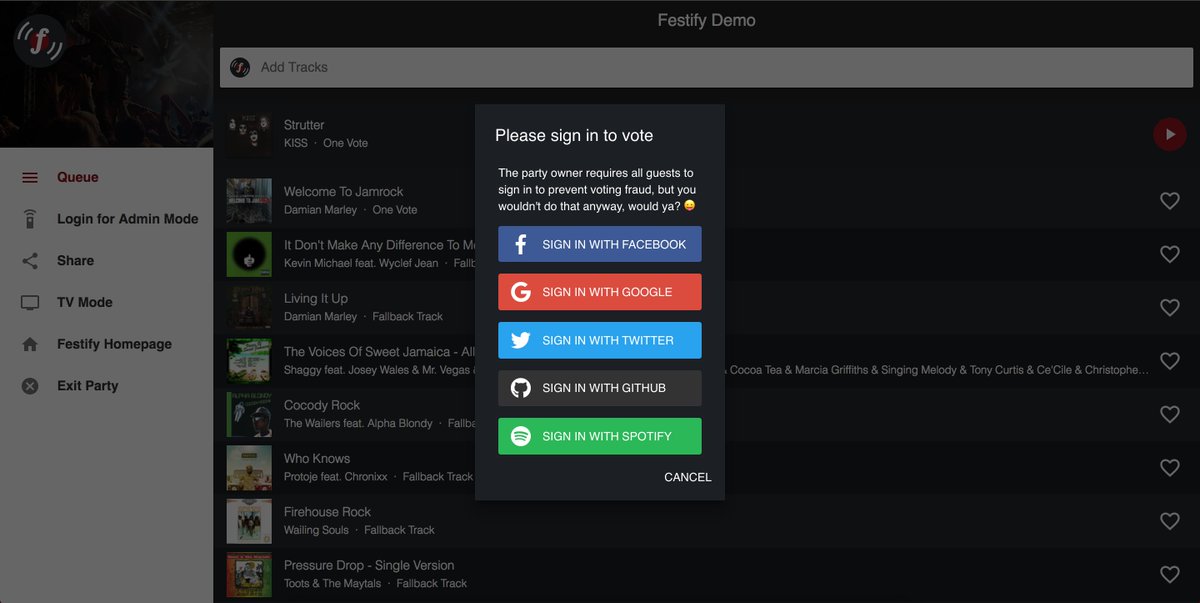This screenshot has width=1200, height=603.
Task: Click the TV Mode screen icon
Action: coord(30,302)
